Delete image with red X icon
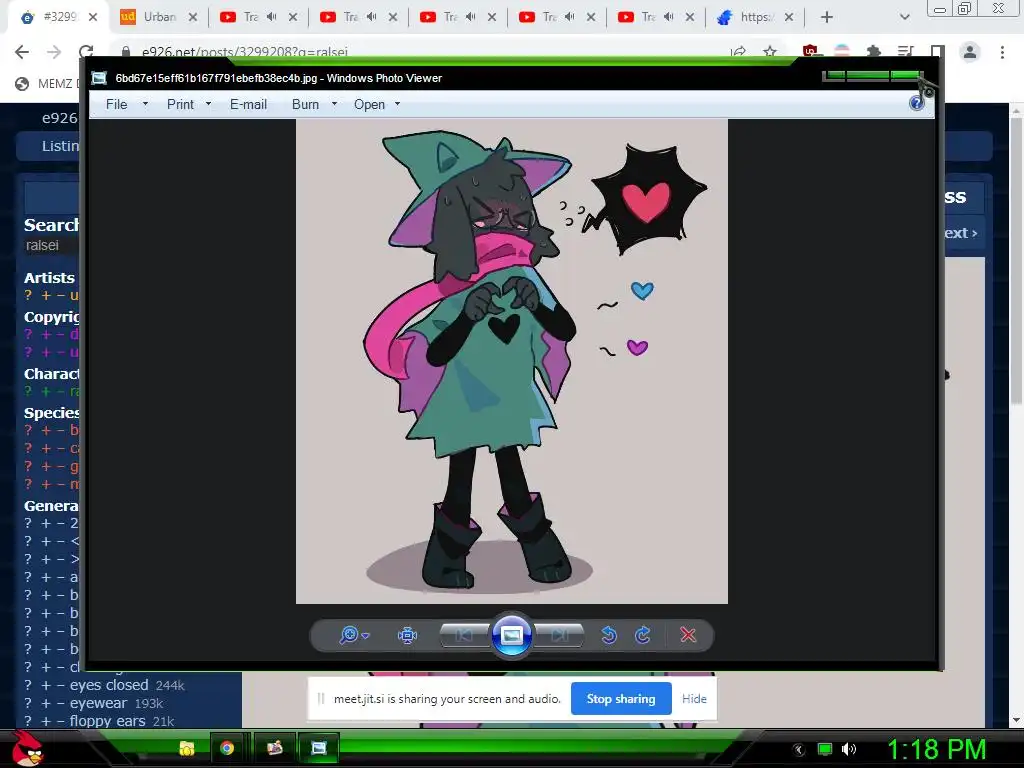The image size is (1024, 768). point(688,635)
